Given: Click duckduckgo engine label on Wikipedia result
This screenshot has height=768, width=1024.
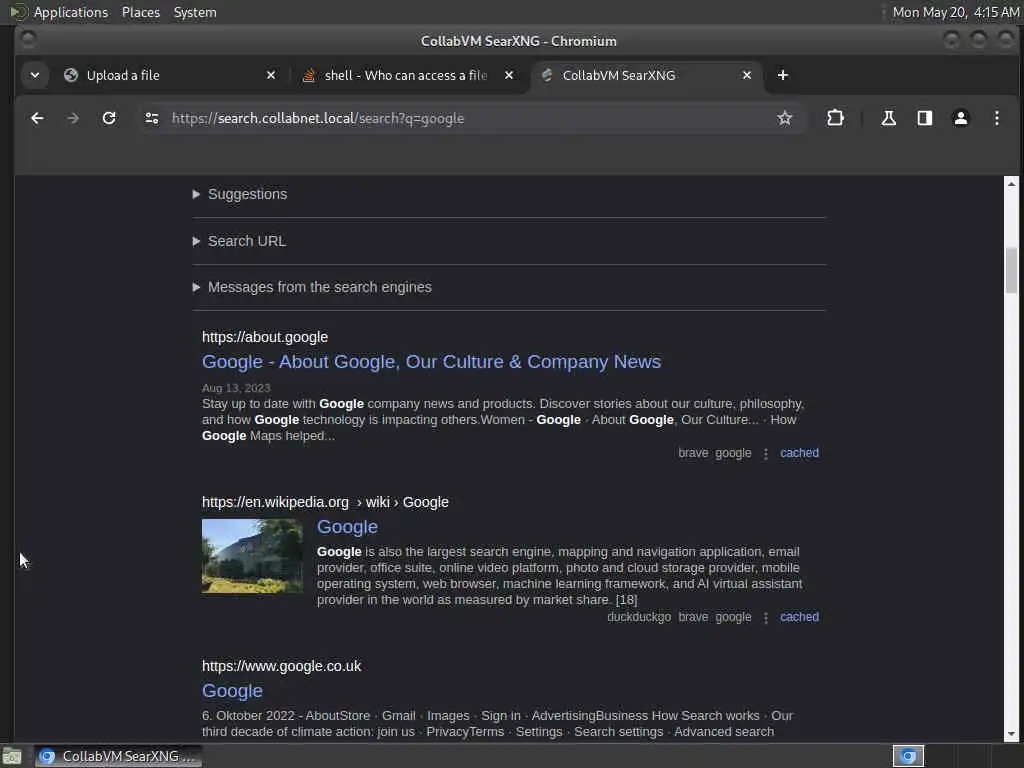Looking at the screenshot, I should (639, 616).
